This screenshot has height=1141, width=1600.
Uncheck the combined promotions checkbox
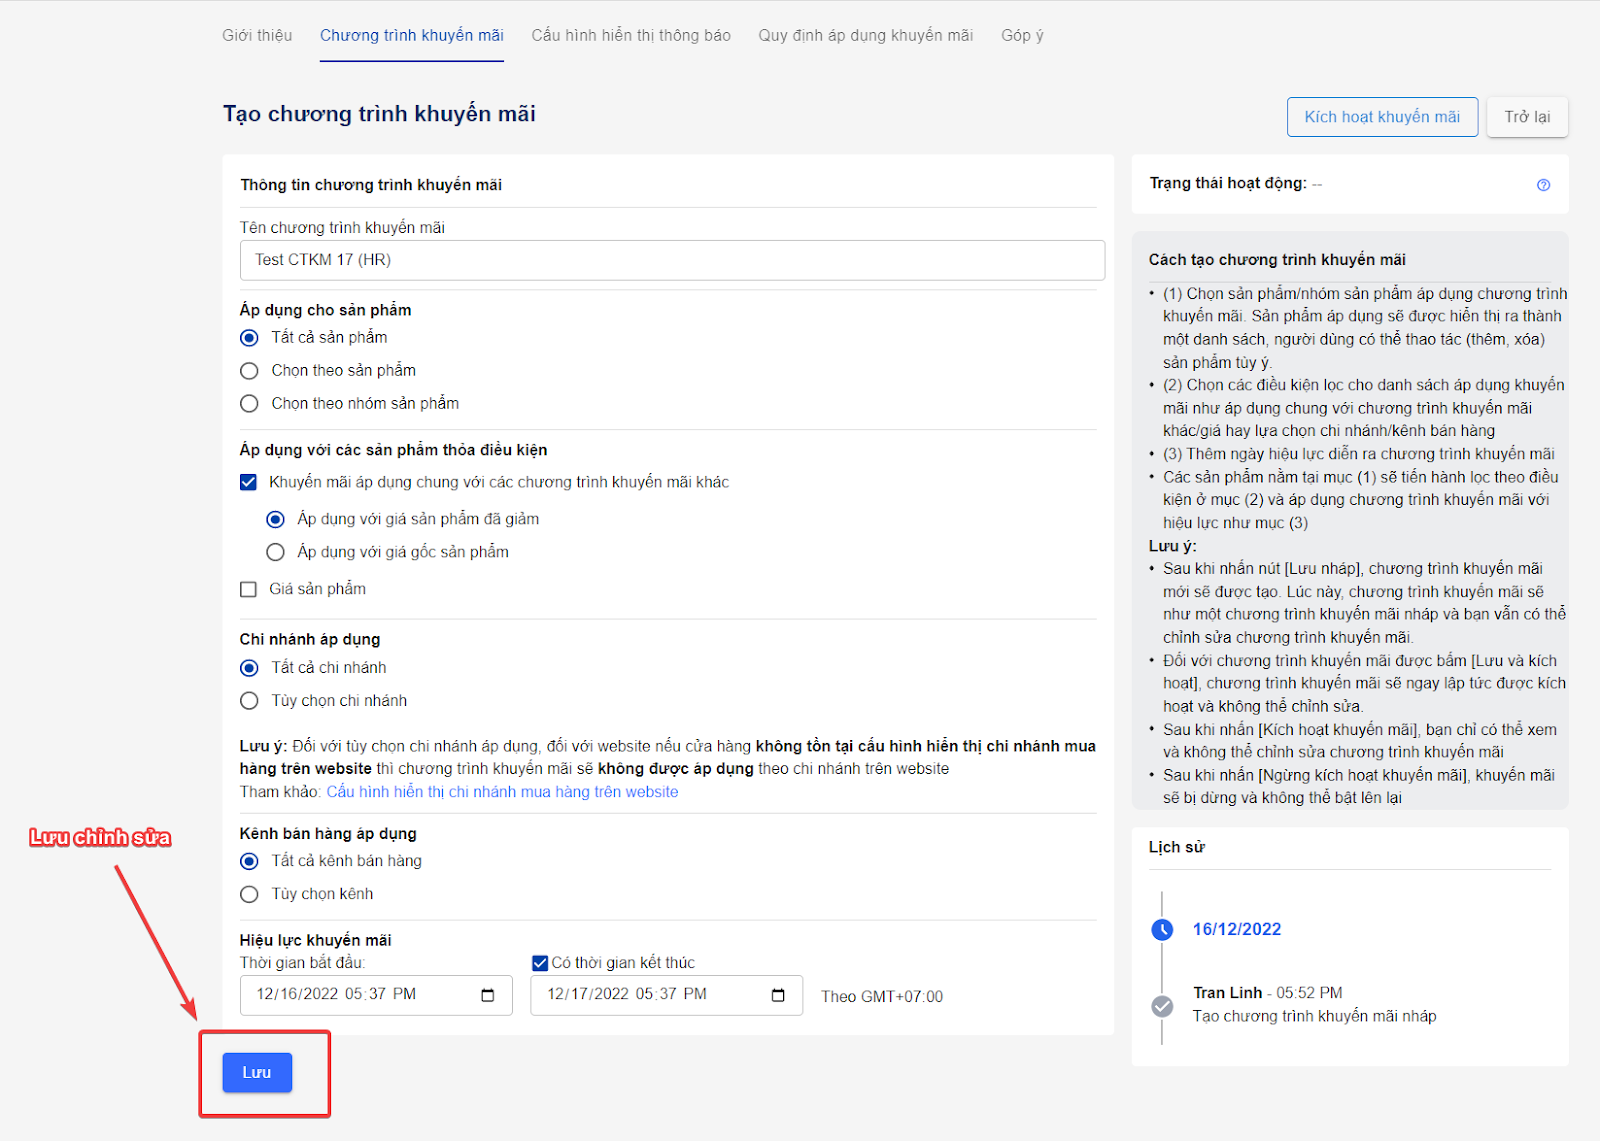point(249,483)
